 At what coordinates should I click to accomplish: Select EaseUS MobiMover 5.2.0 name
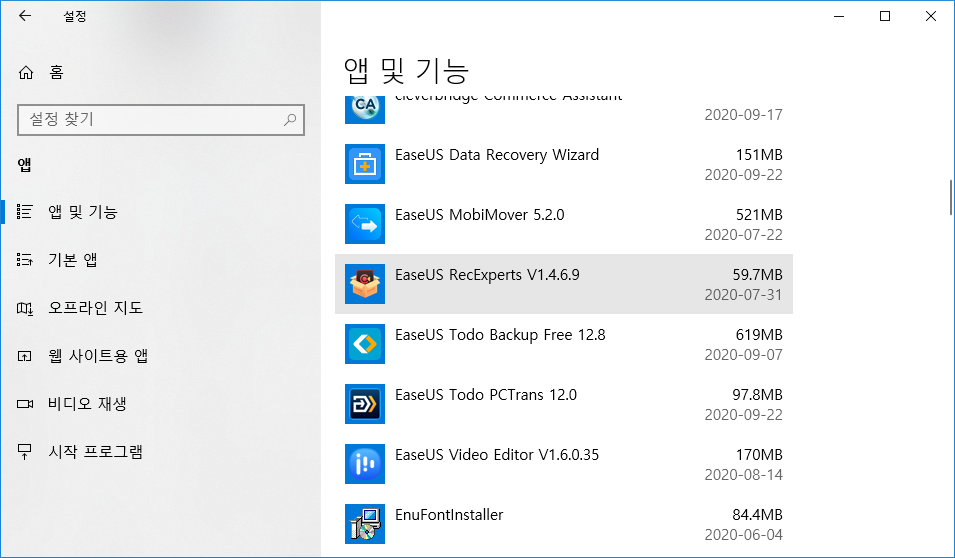[x=480, y=215]
